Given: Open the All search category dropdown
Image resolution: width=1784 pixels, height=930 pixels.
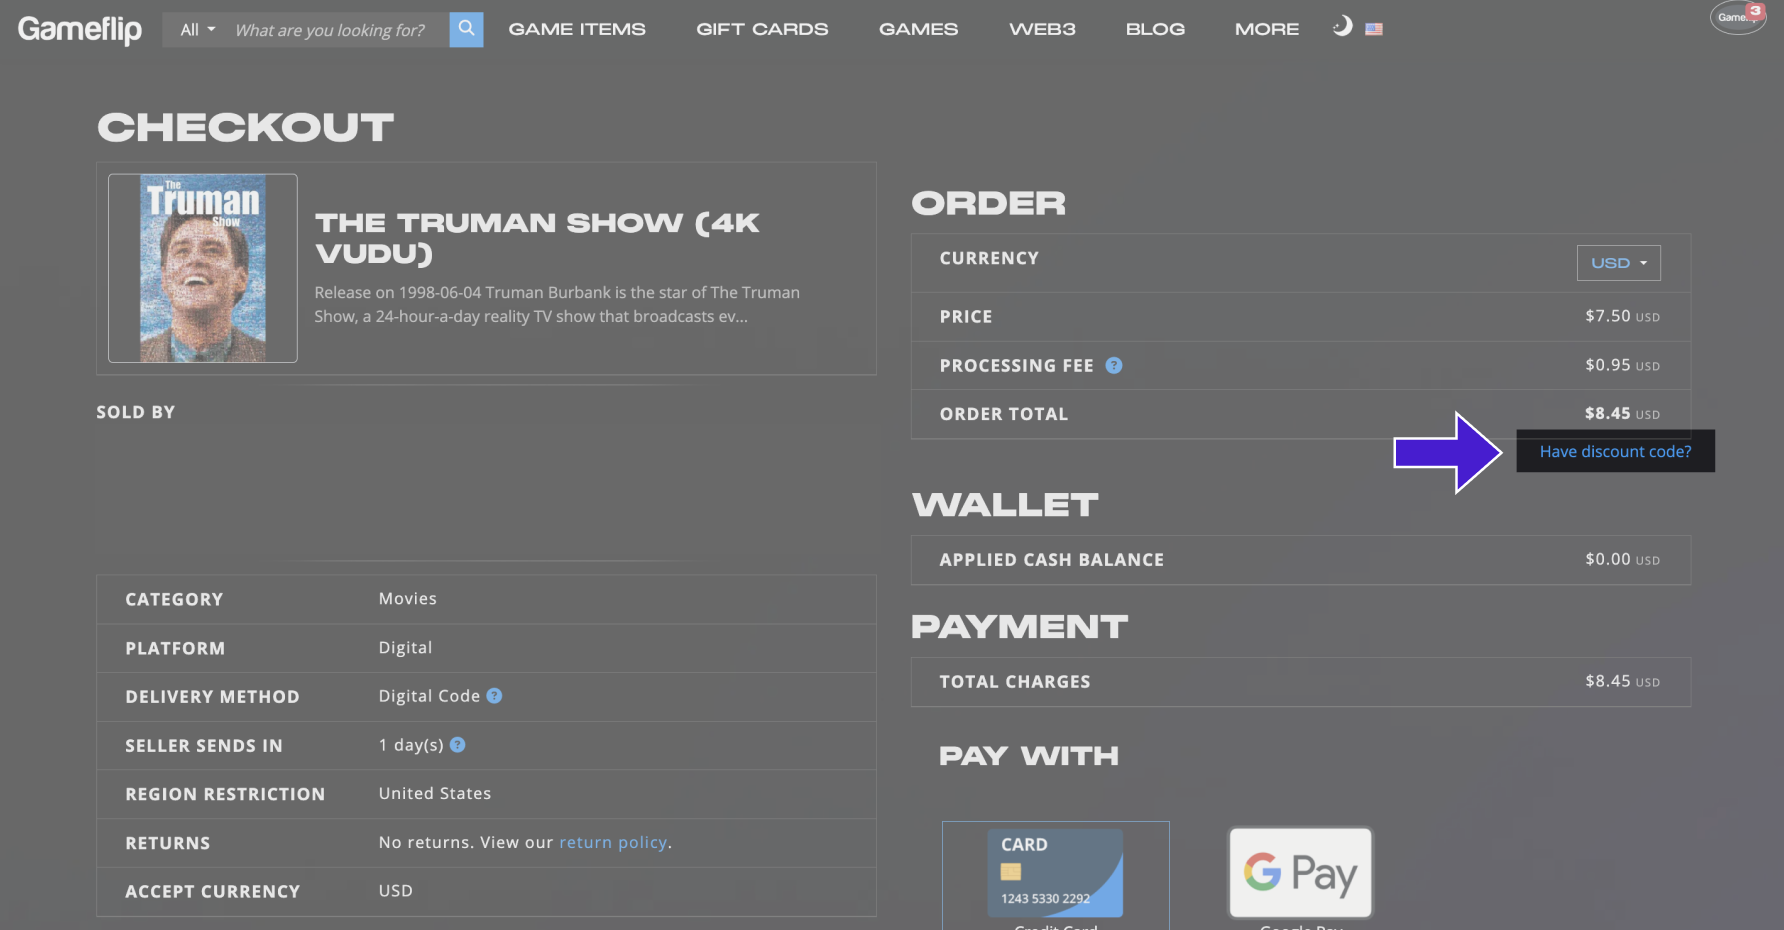Looking at the screenshot, I should tap(198, 30).
